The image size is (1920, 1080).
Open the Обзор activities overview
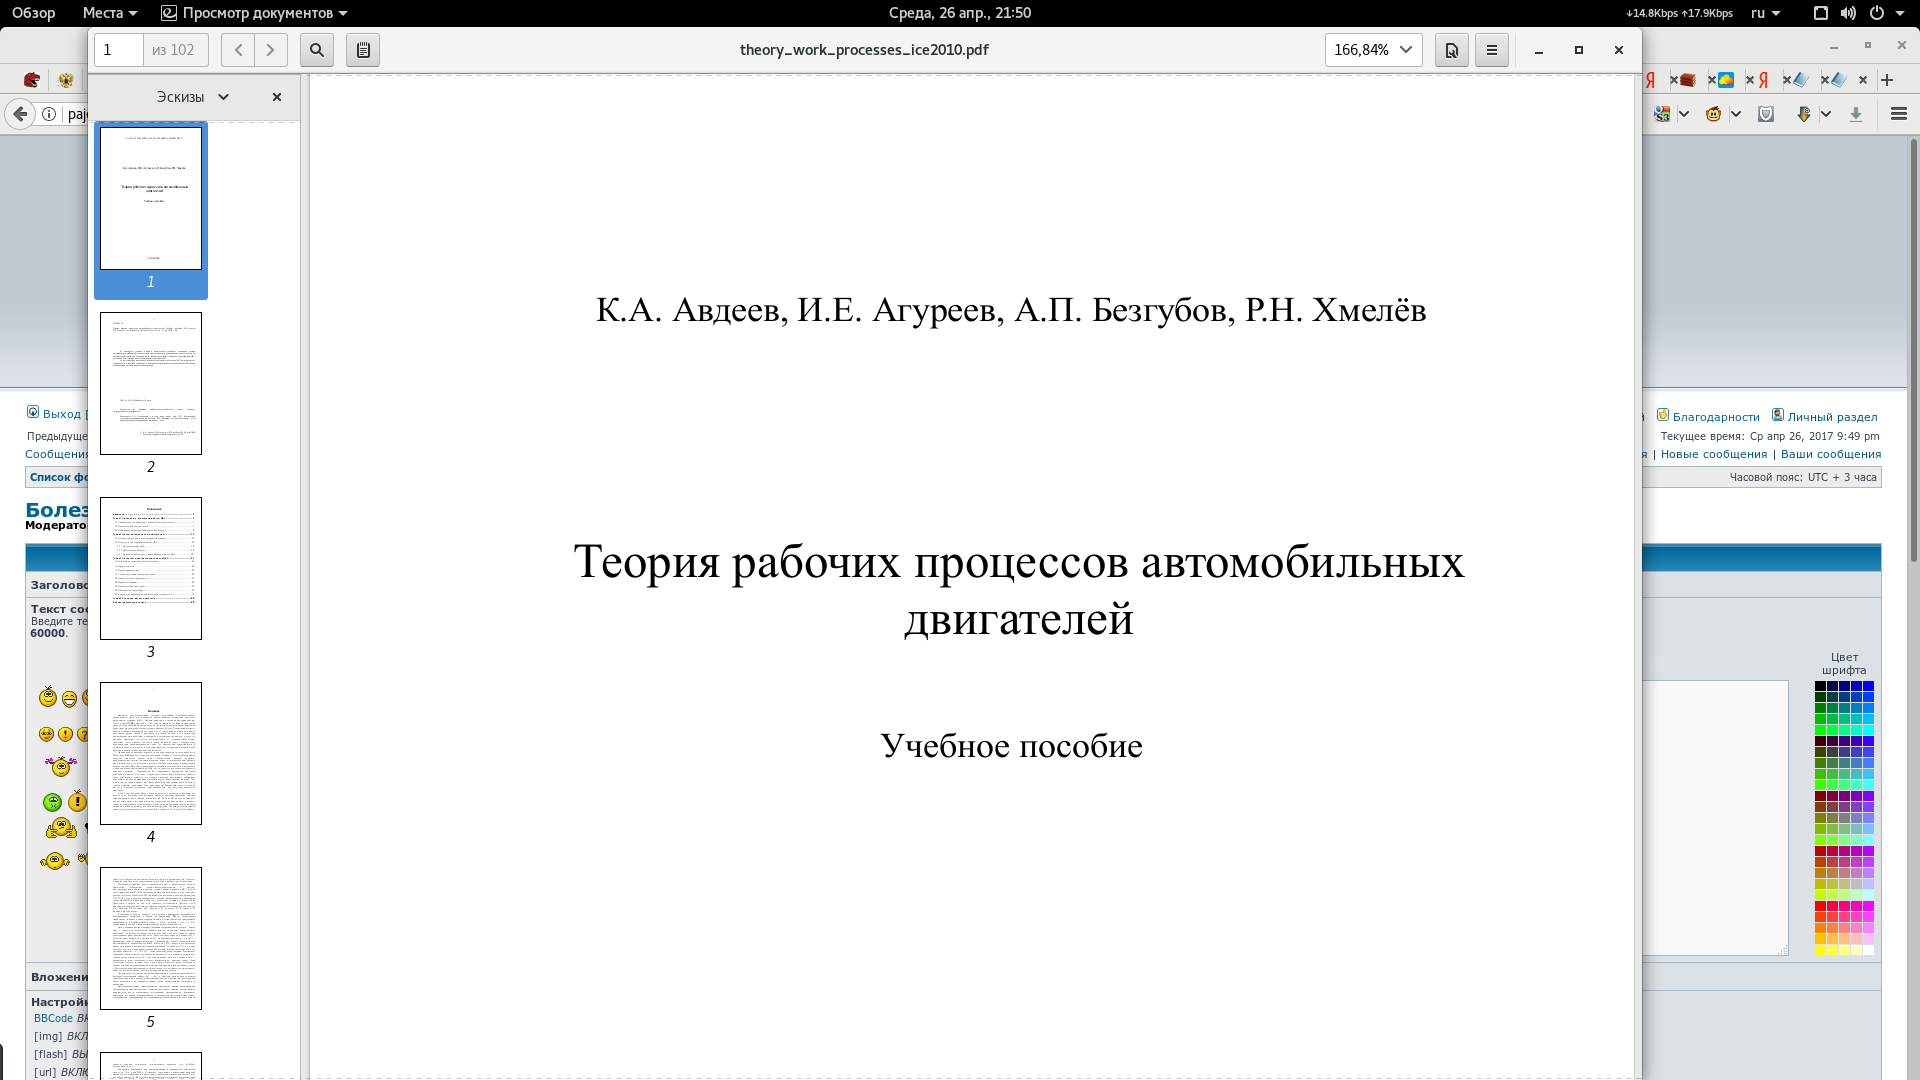tap(34, 13)
